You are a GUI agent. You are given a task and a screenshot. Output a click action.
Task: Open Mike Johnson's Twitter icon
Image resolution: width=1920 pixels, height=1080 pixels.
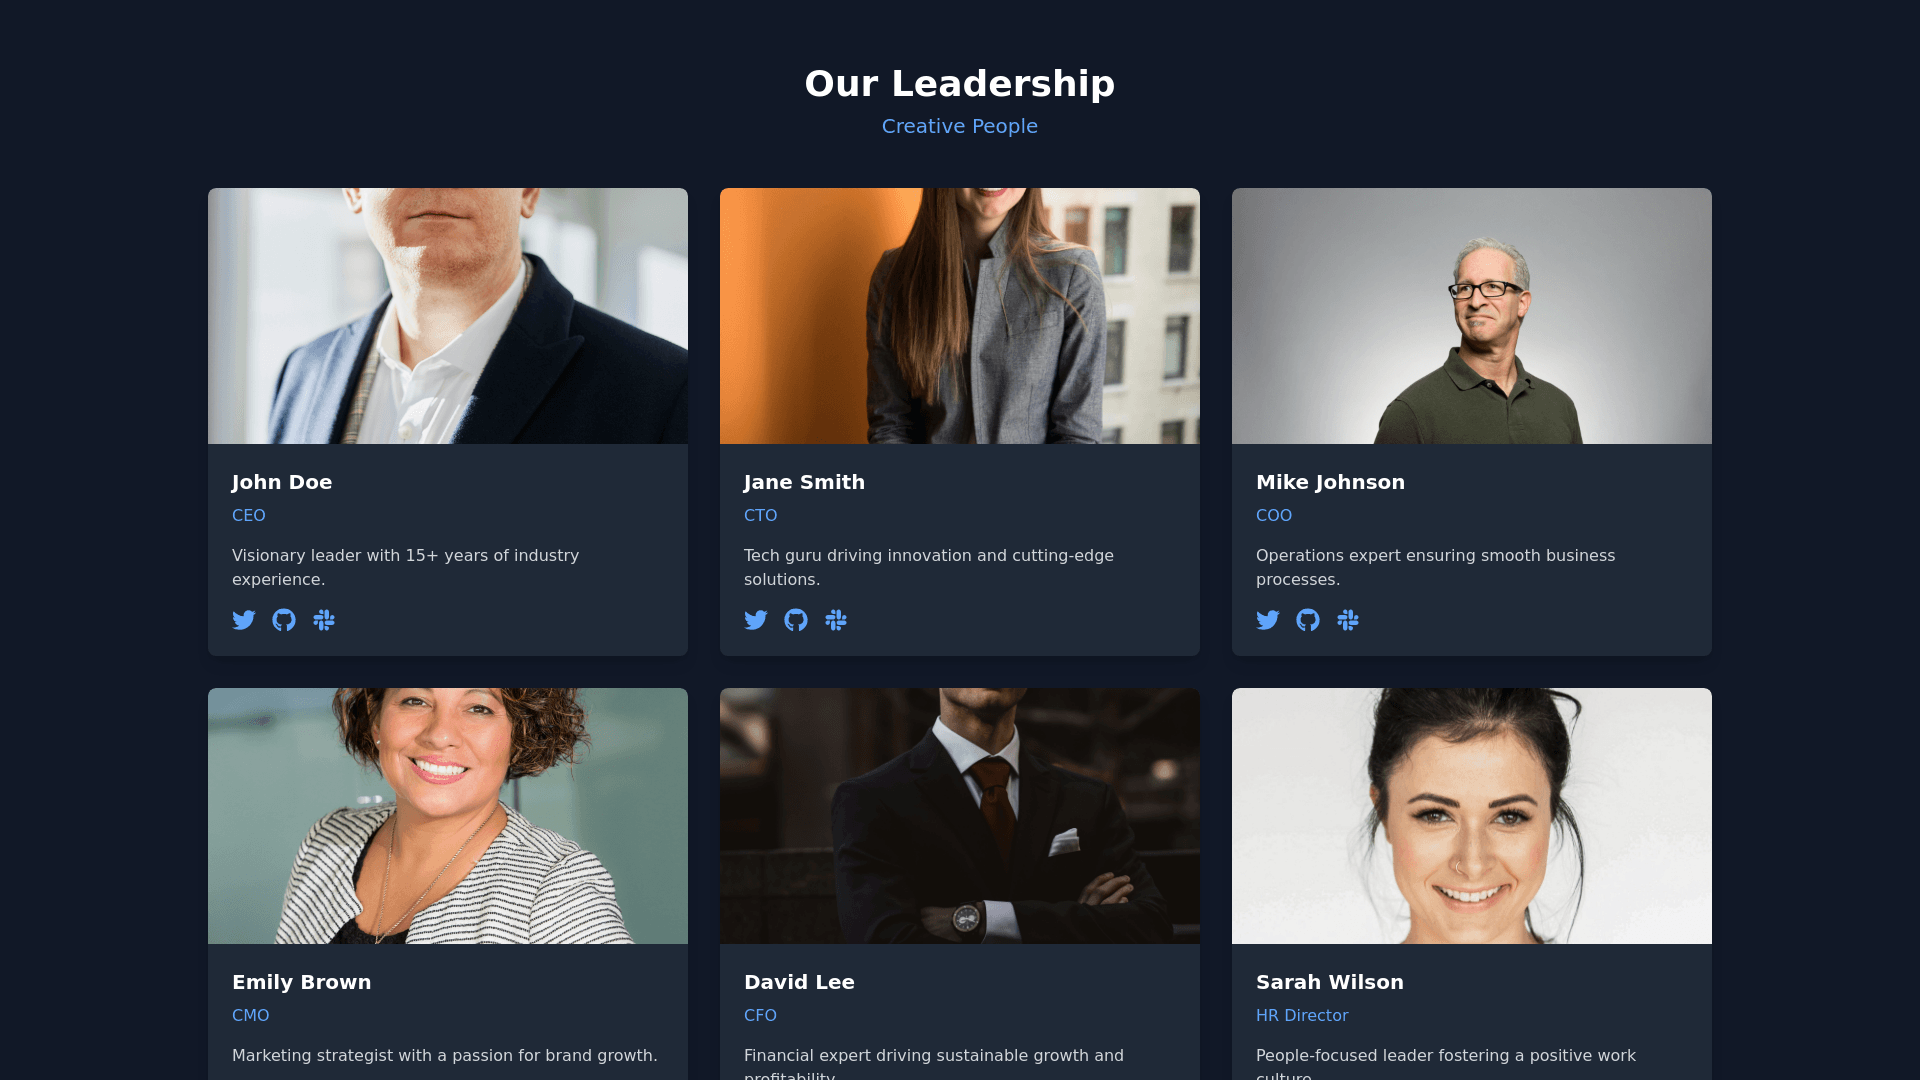point(1268,620)
